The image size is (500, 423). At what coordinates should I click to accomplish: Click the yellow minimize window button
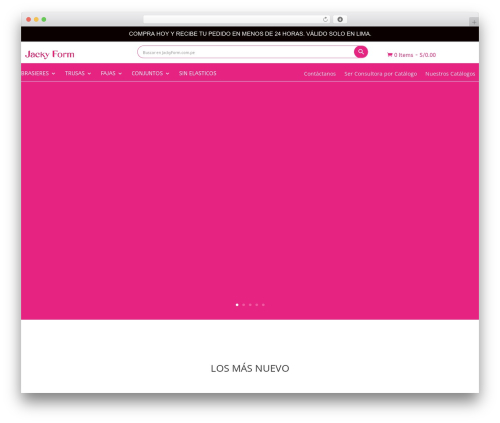click(36, 19)
